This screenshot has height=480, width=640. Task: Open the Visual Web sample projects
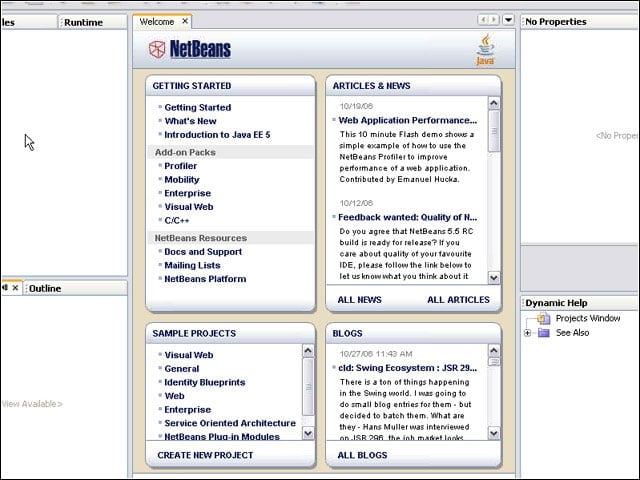pos(189,355)
